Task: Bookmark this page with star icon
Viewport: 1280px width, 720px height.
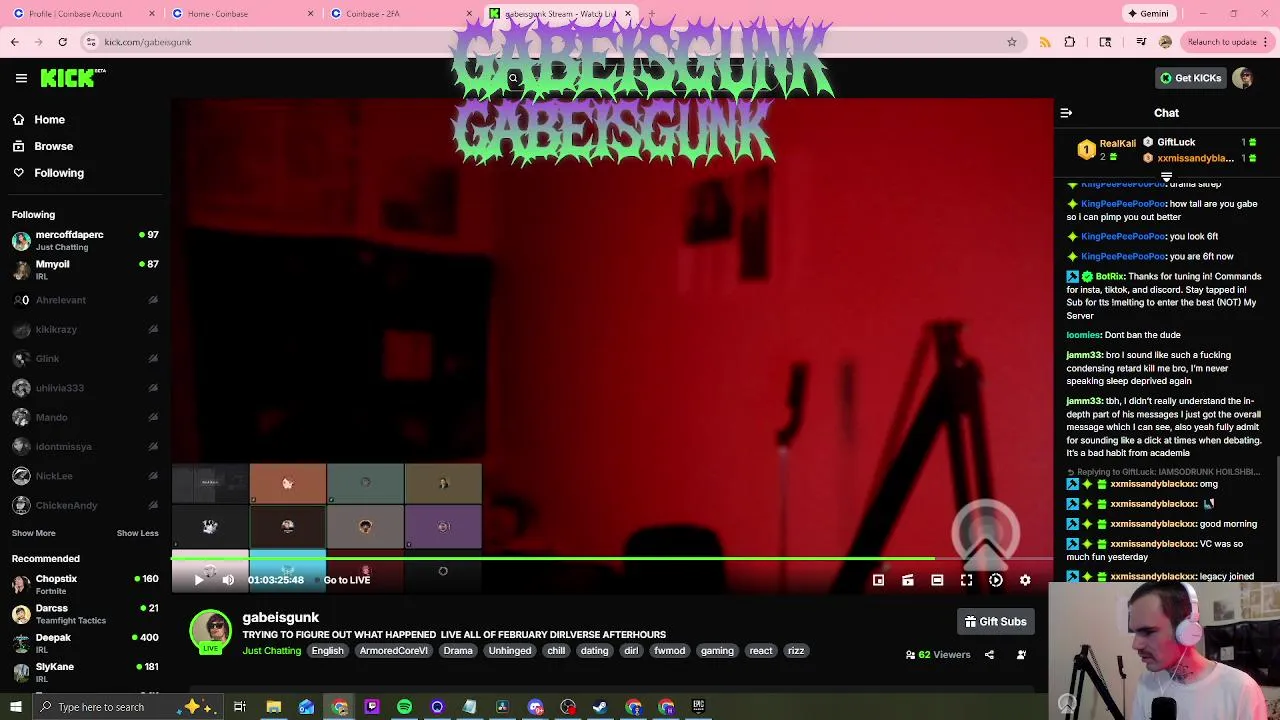Action: [x=1012, y=42]
